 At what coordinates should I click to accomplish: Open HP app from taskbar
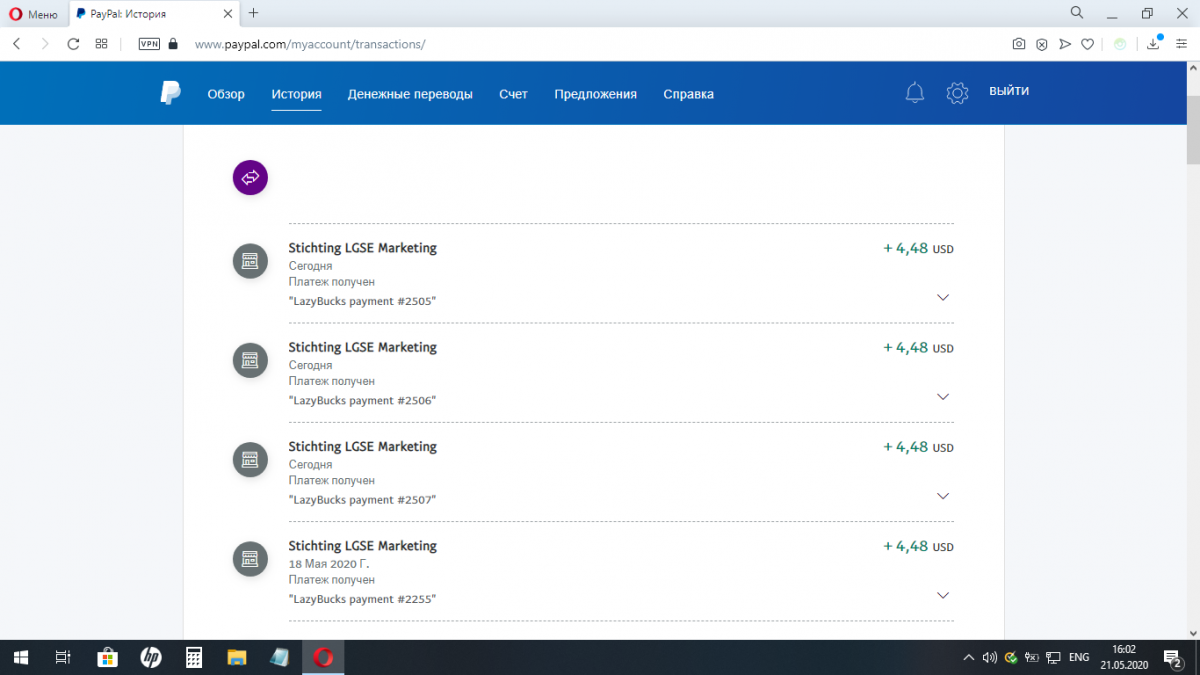click(x=150, y=657)
